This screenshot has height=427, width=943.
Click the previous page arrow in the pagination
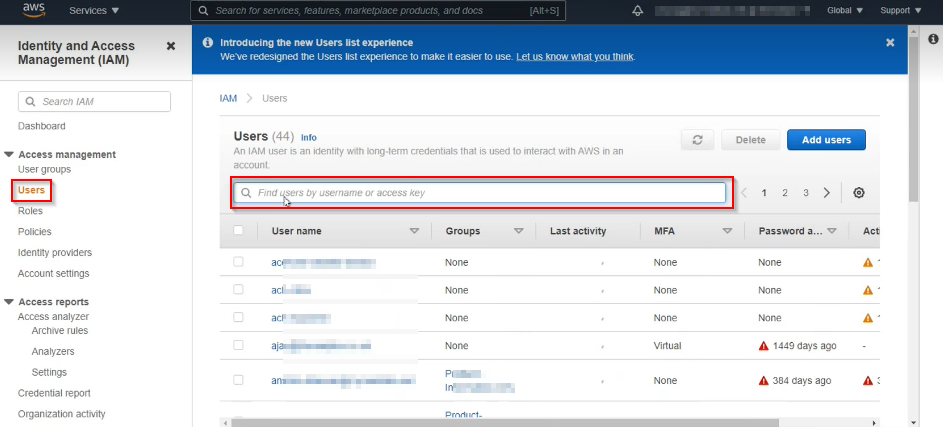click(x=745, y=193)
